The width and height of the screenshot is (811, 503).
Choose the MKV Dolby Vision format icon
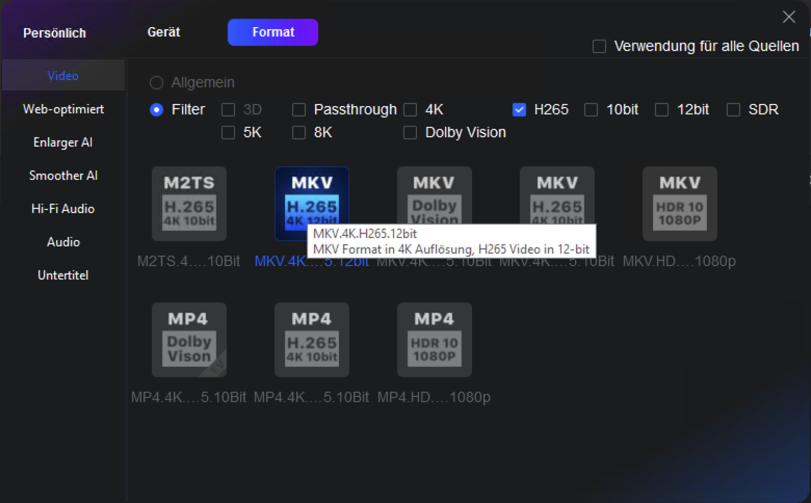pyautogui.click(x=434, y=204)
